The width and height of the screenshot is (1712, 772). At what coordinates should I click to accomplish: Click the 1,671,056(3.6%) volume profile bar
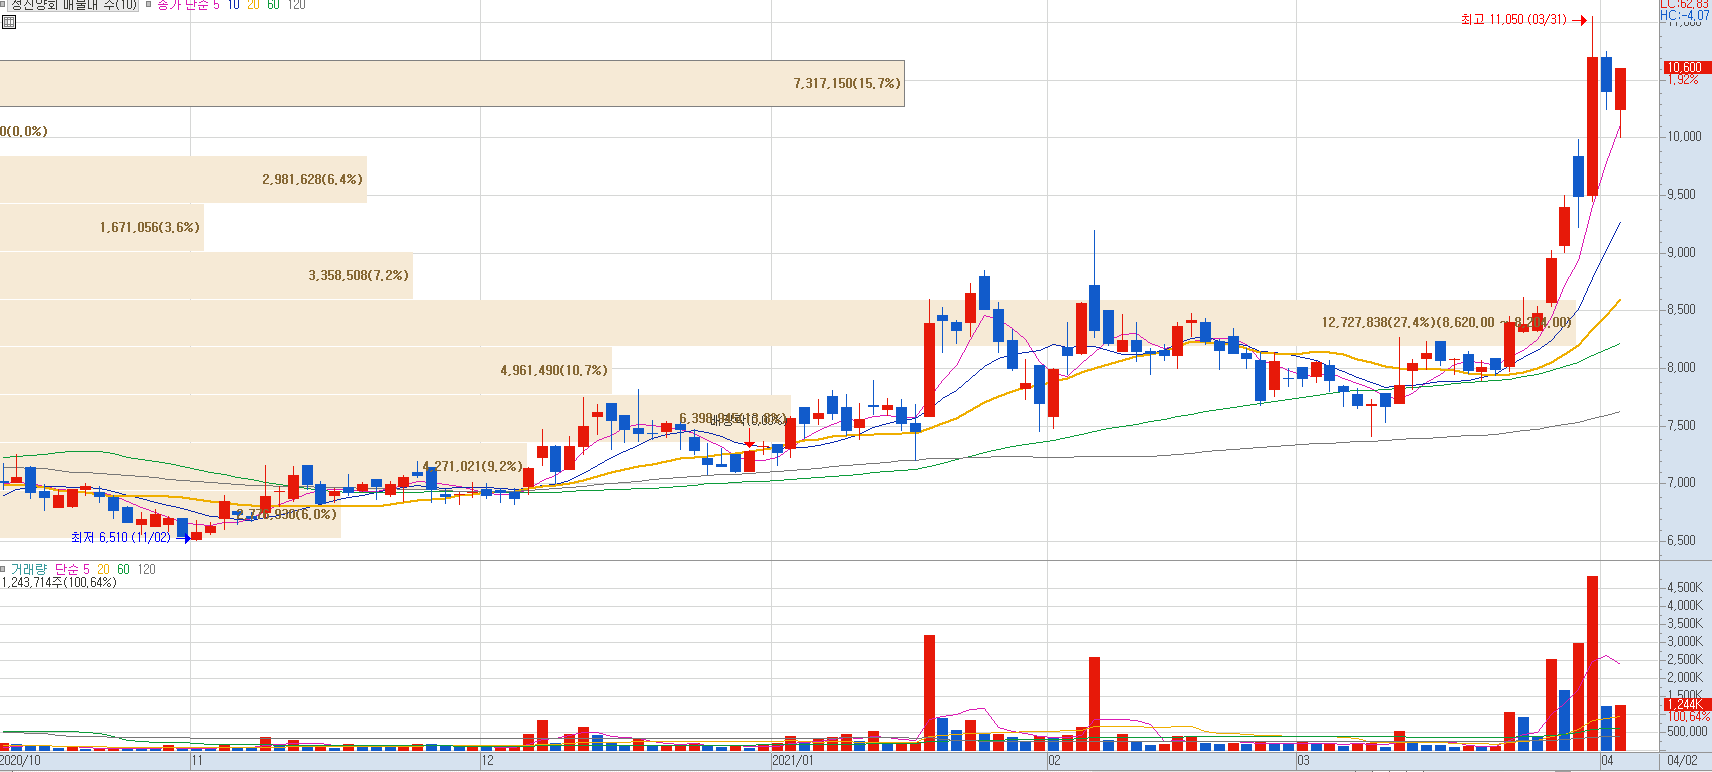(102, 227)
